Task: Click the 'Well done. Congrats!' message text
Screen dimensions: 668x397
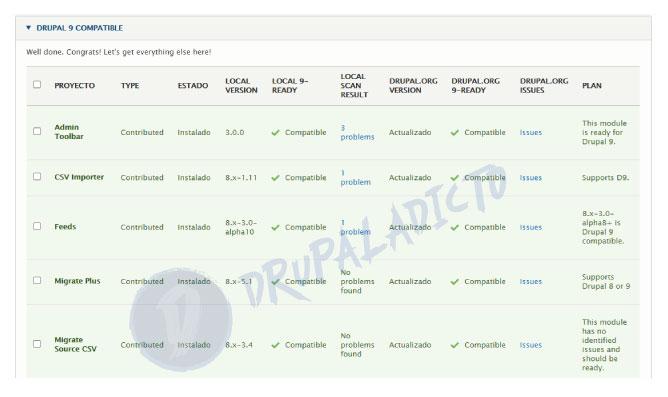Action: [x=119, y=52]
